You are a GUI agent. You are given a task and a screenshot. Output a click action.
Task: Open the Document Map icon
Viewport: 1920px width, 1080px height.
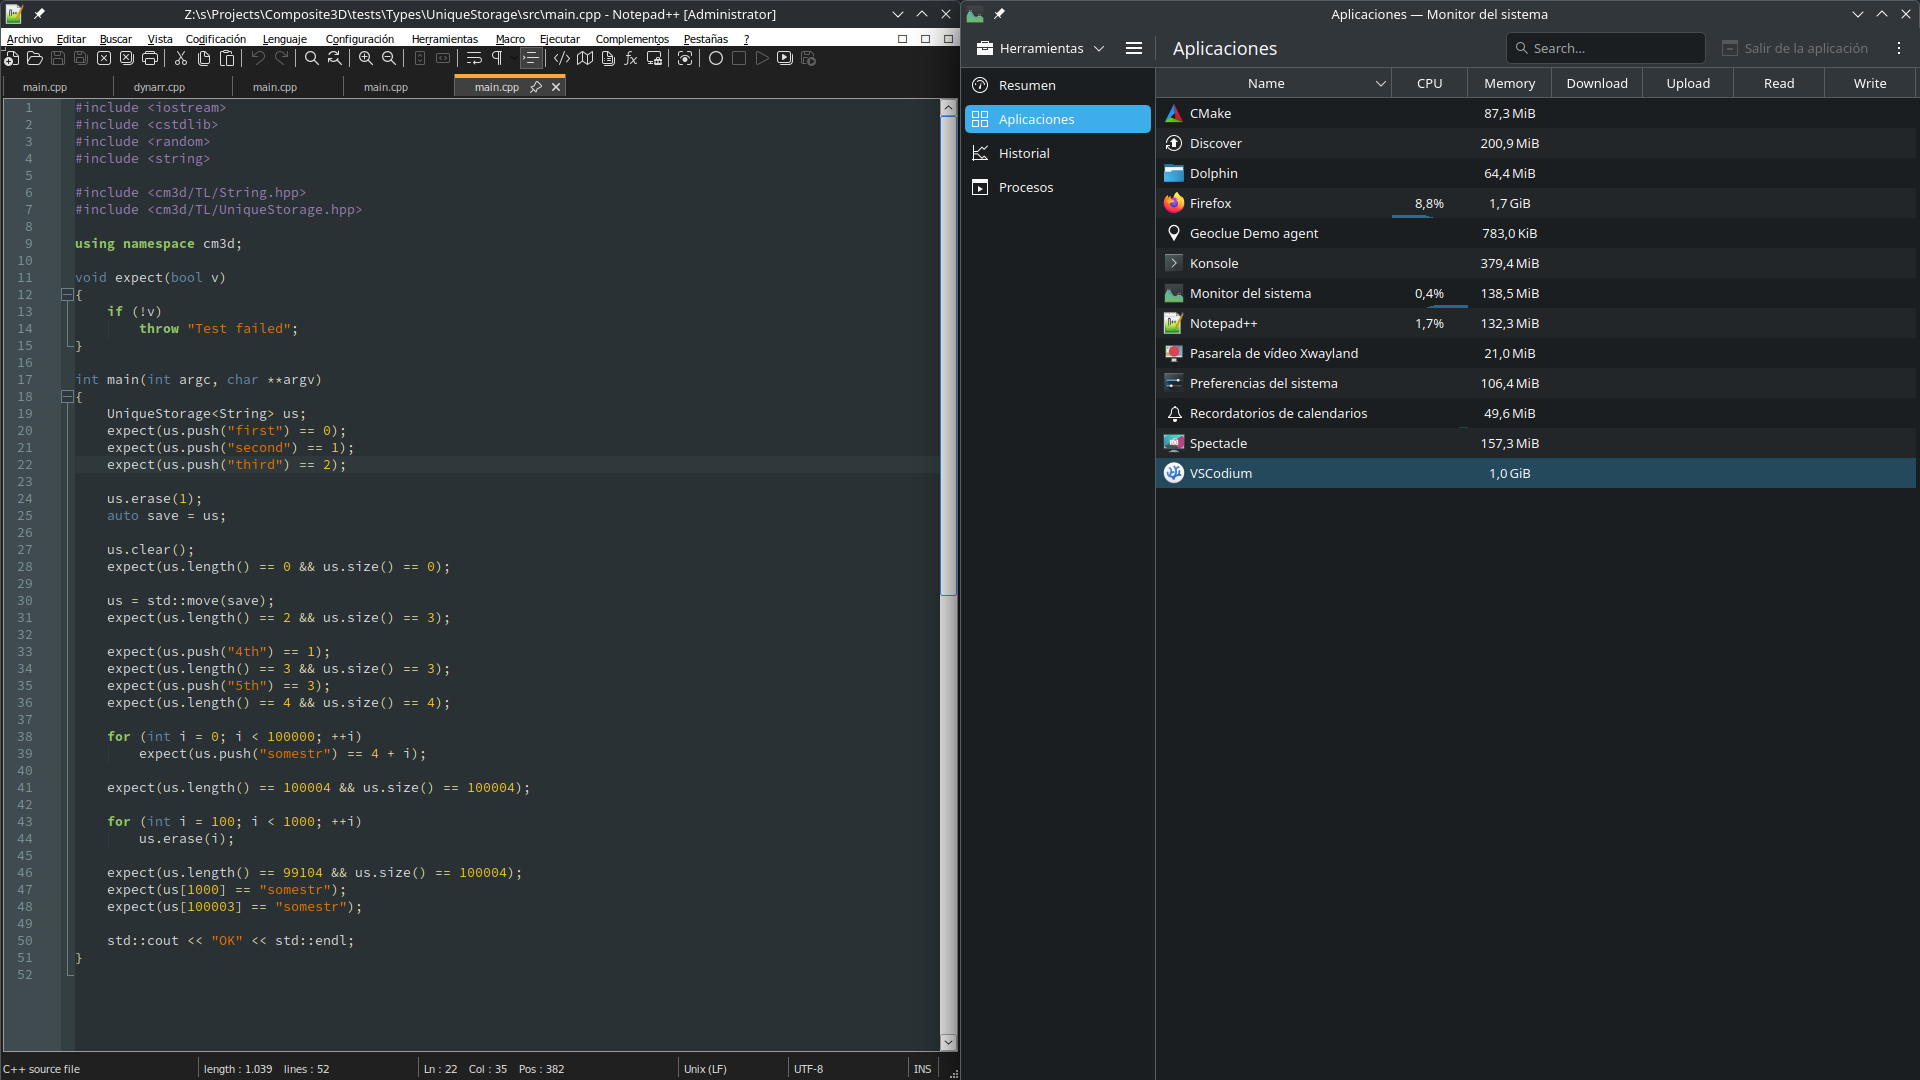tap(585, 59)
